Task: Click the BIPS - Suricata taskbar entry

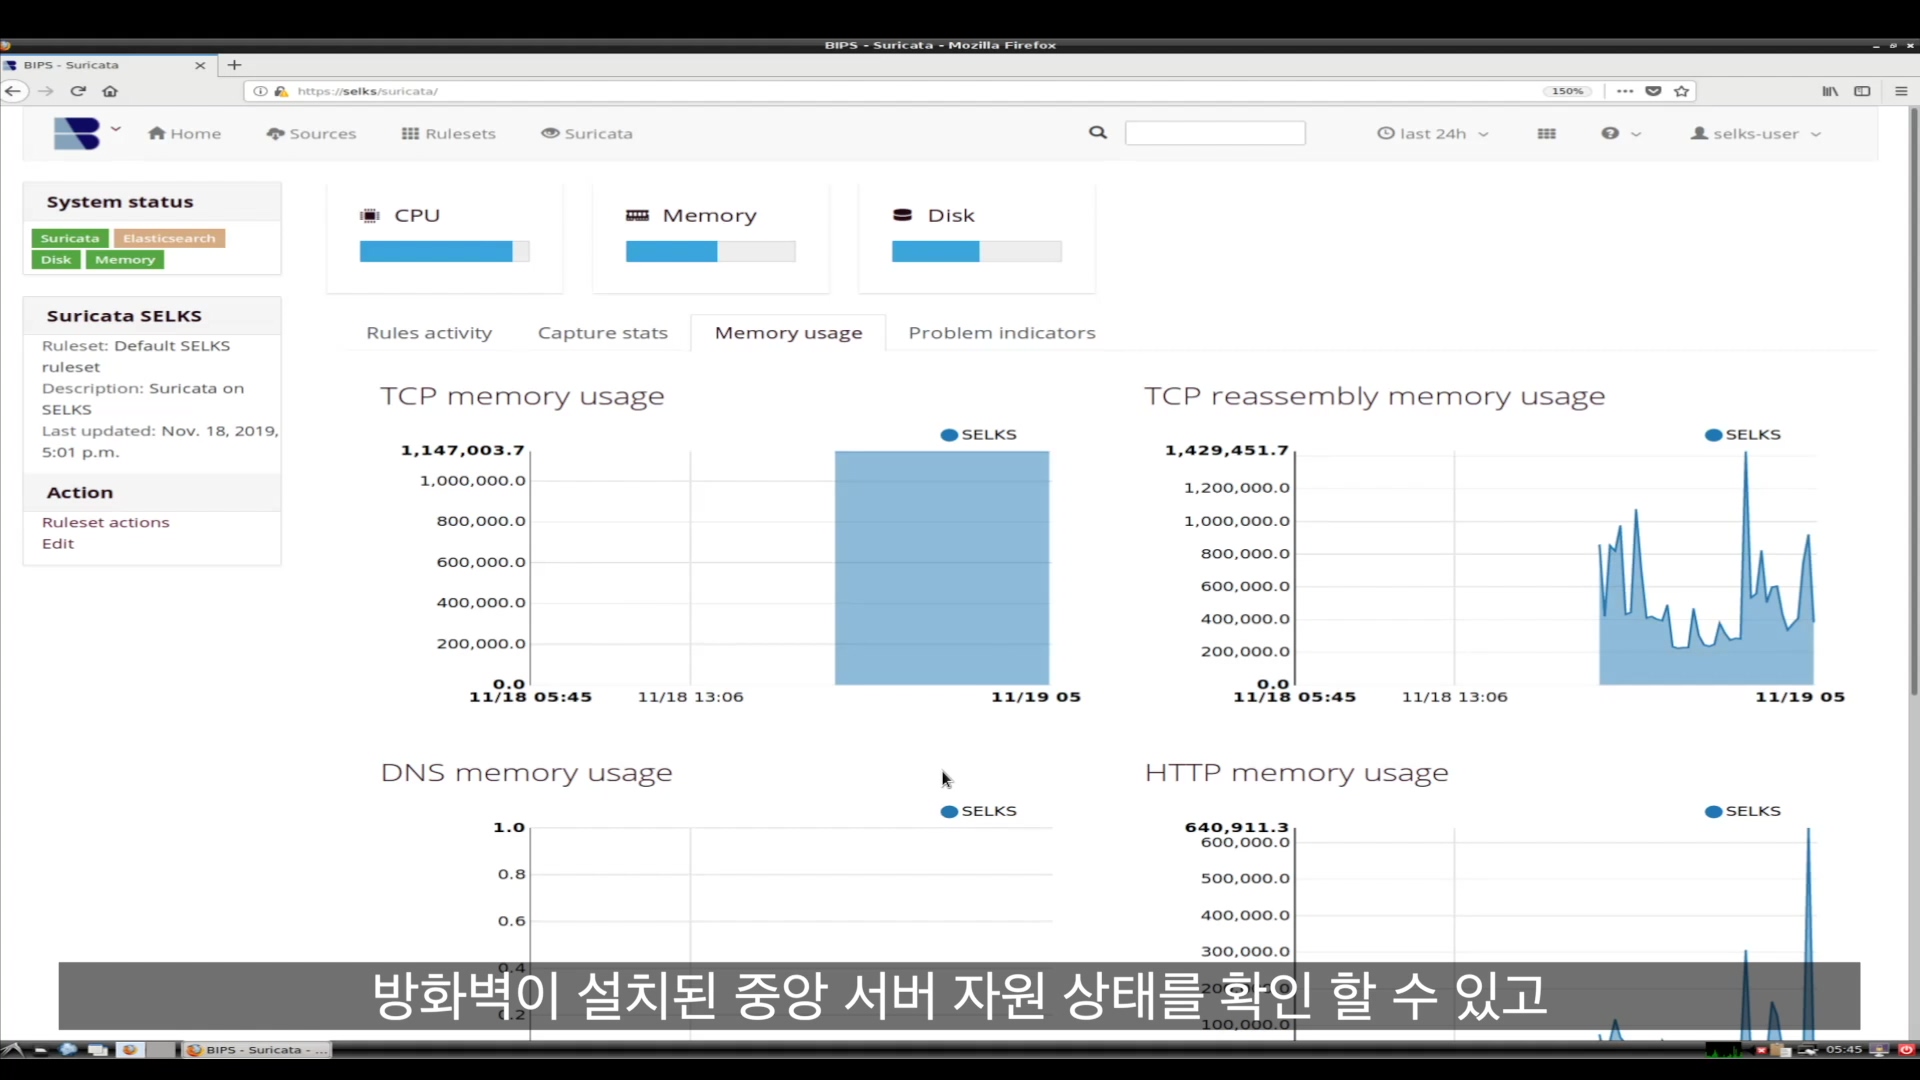Action: 256,1050
